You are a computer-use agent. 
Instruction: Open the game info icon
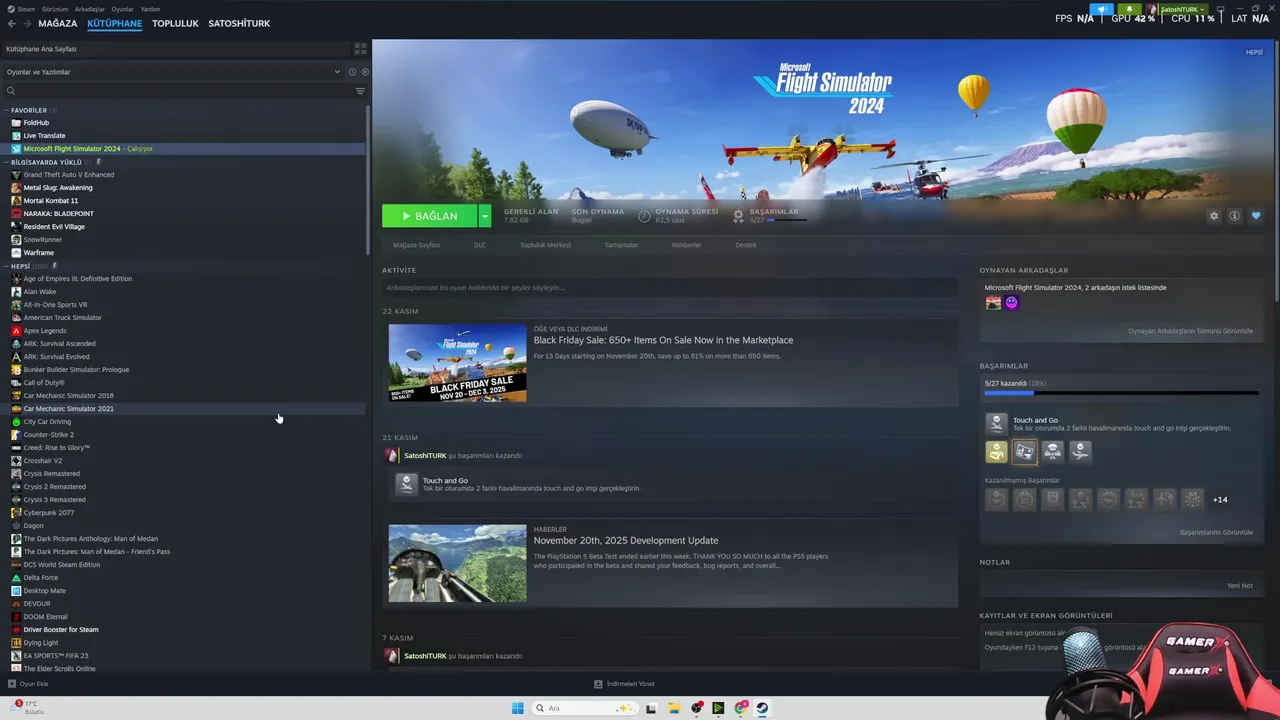[1235, 216]
